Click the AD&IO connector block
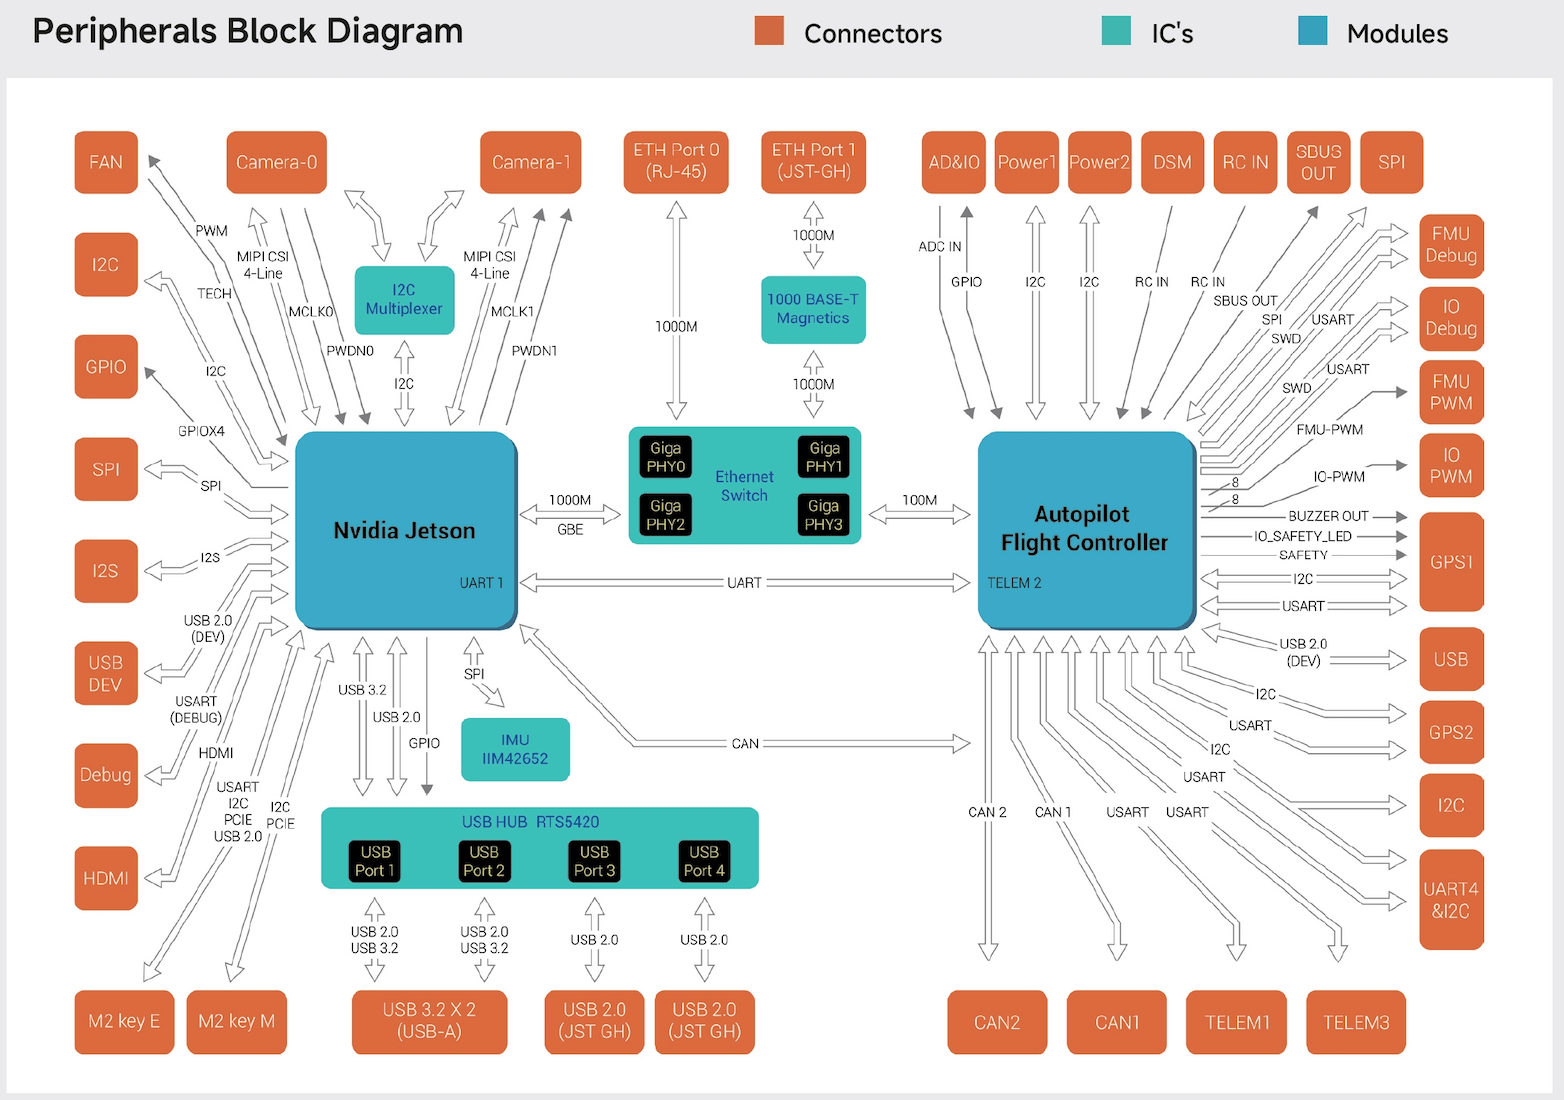Viewport: 1564px width, 1100px height. [x=954, y=162]
